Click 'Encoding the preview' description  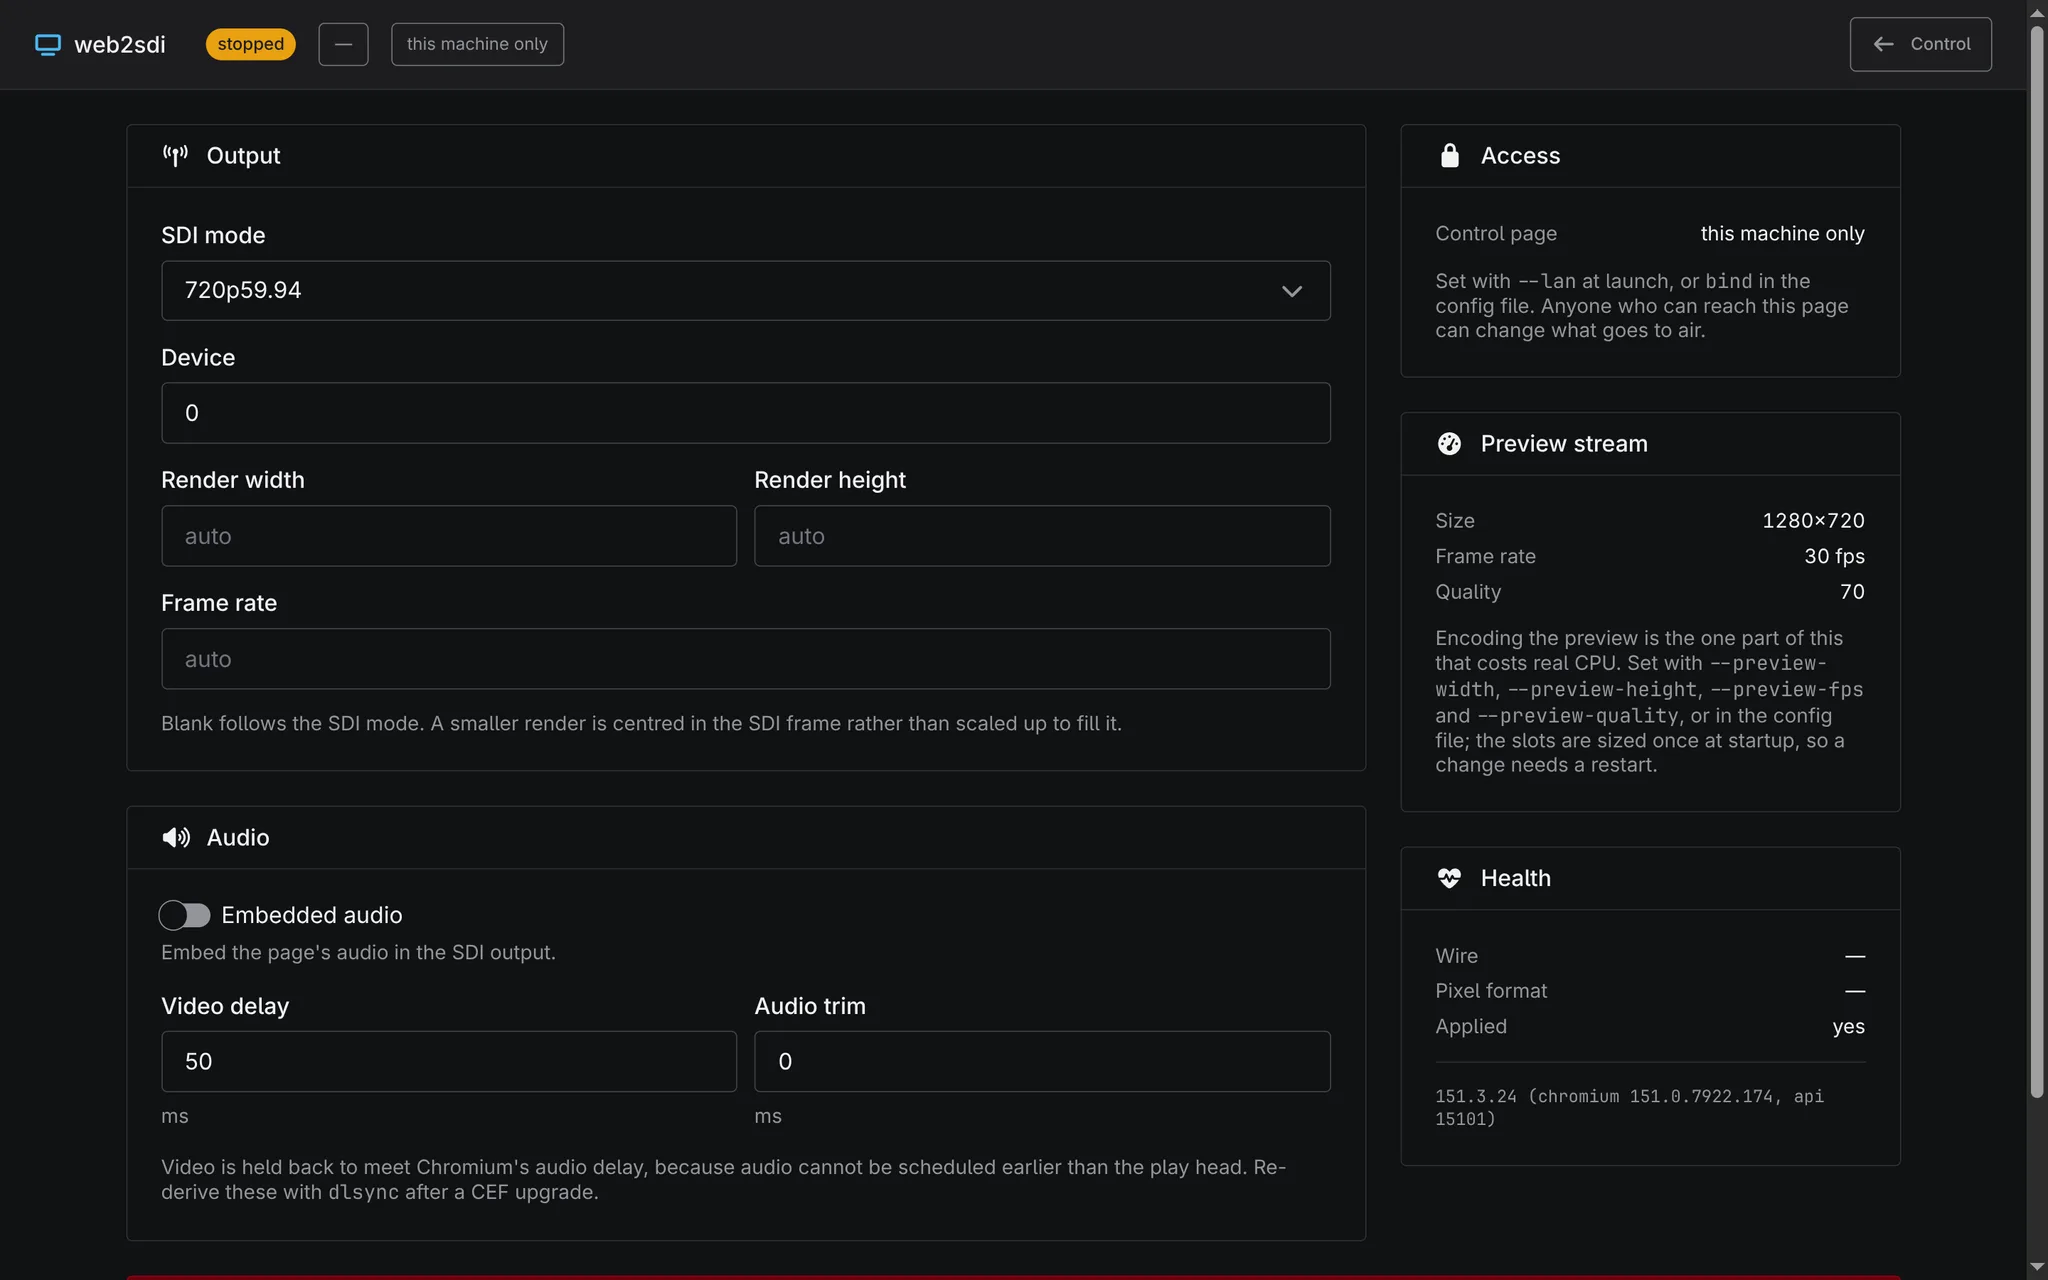coord(1649,701)
